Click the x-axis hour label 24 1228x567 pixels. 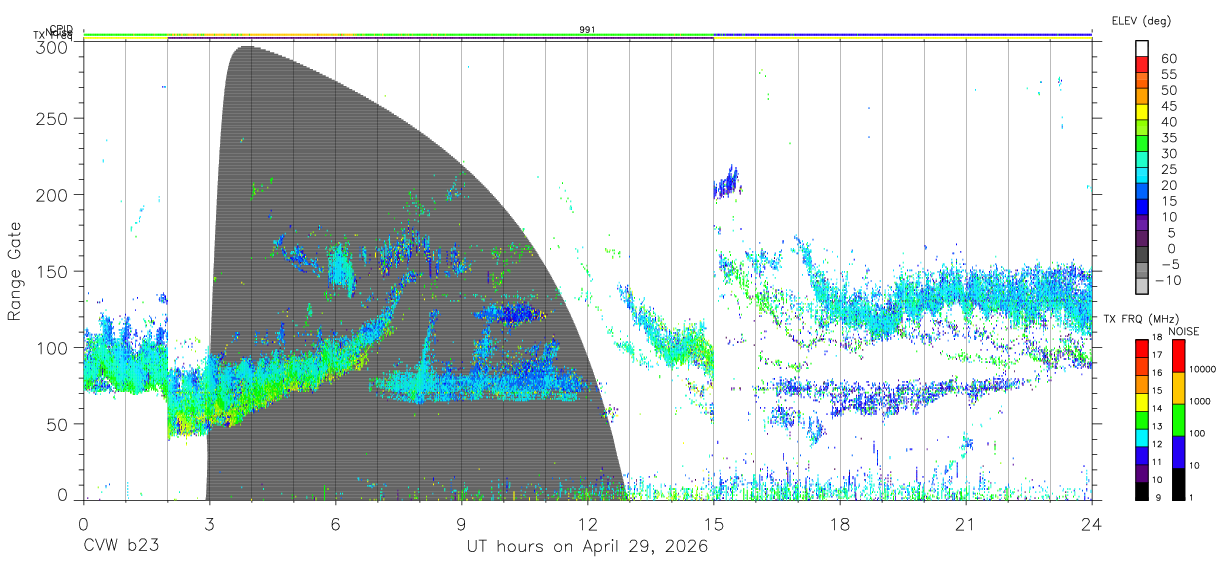1091,524
